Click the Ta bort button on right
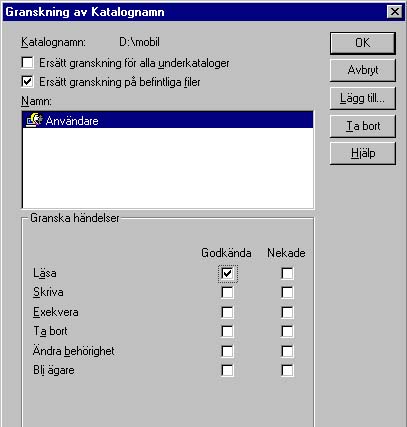 363,126
